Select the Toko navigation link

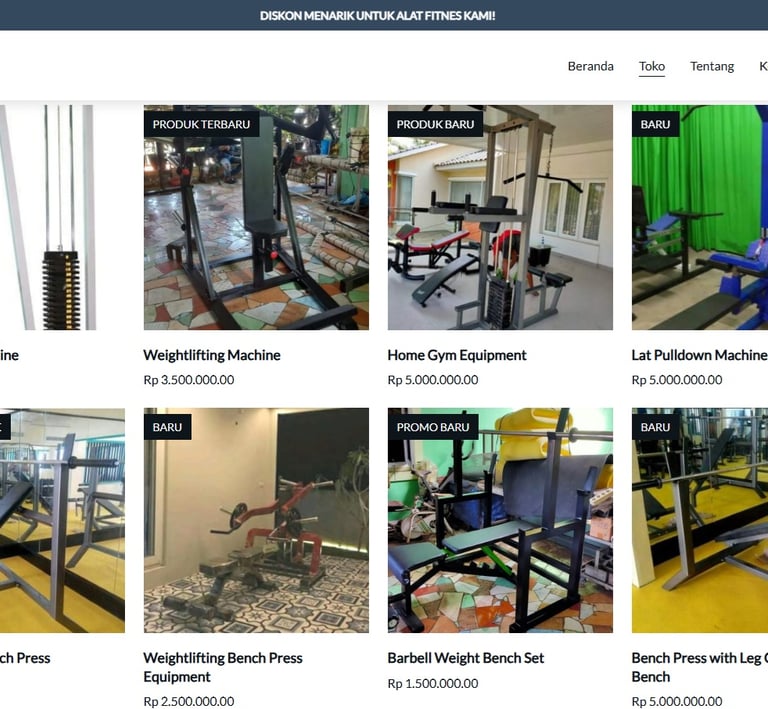(651, 66)
